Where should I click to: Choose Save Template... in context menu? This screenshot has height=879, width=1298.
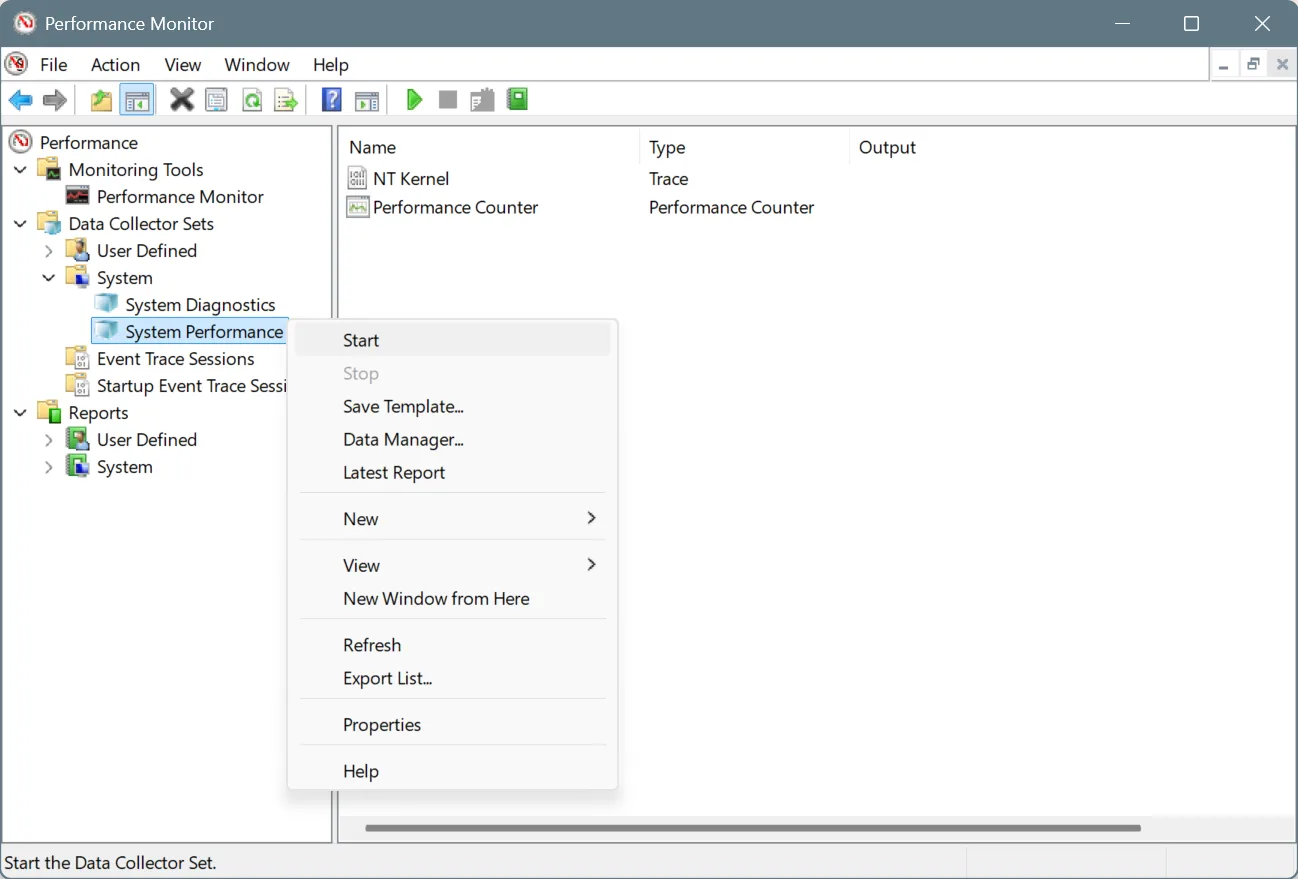click(x=452, y=406)
